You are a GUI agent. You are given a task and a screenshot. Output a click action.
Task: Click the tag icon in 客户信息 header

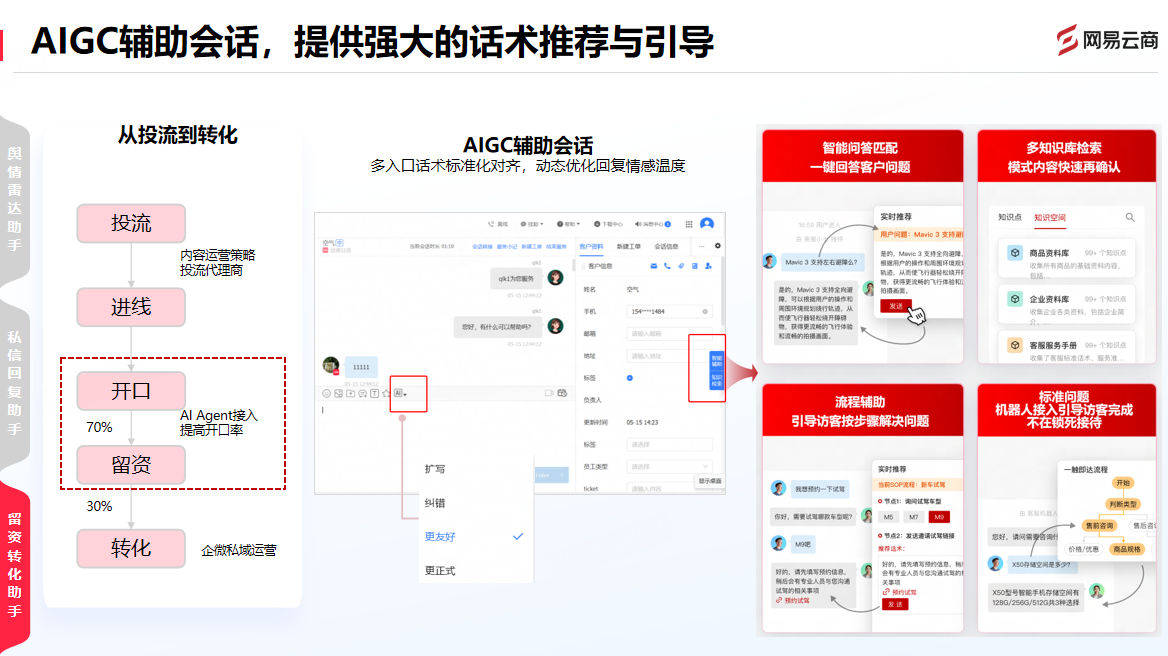(681, 266)
